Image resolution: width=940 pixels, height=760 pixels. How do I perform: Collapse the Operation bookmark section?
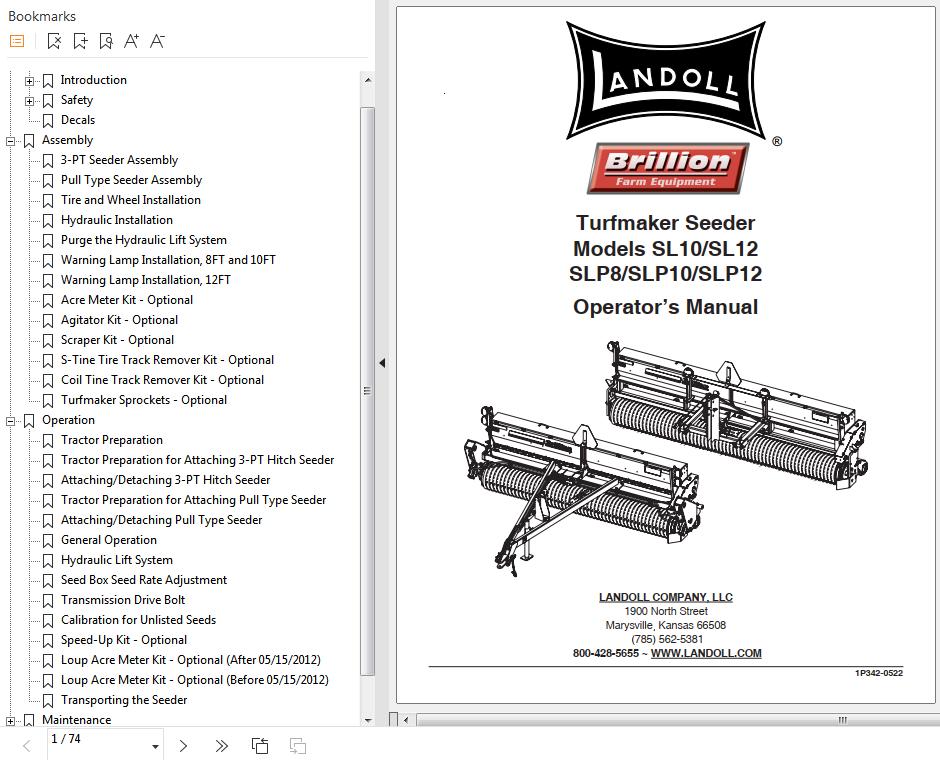[10, 421]
